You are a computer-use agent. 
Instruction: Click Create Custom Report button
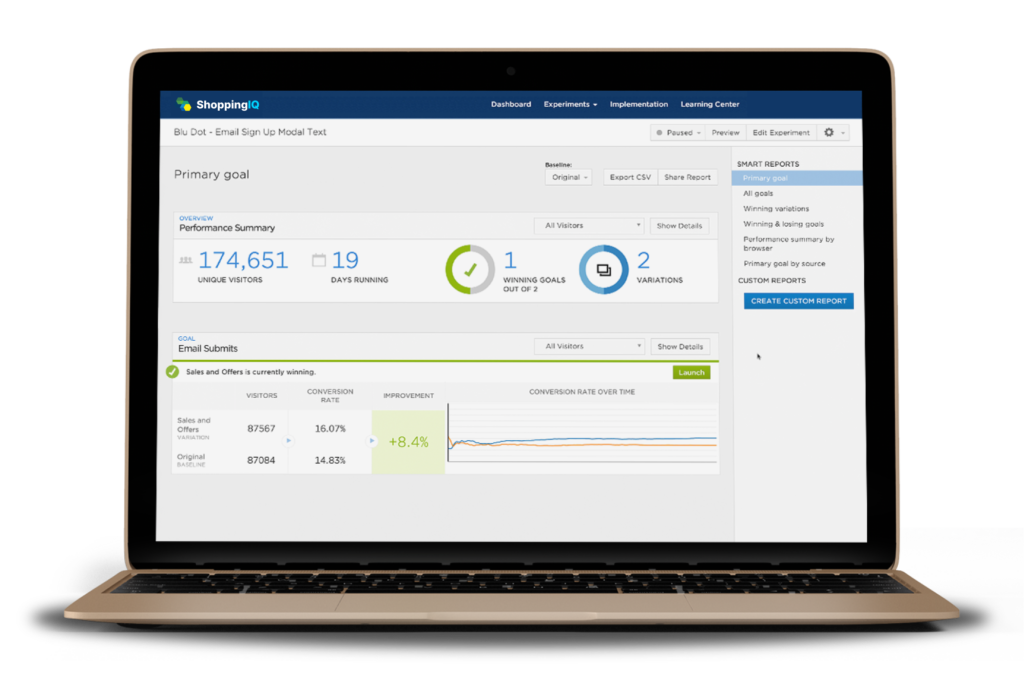(798, 301)
